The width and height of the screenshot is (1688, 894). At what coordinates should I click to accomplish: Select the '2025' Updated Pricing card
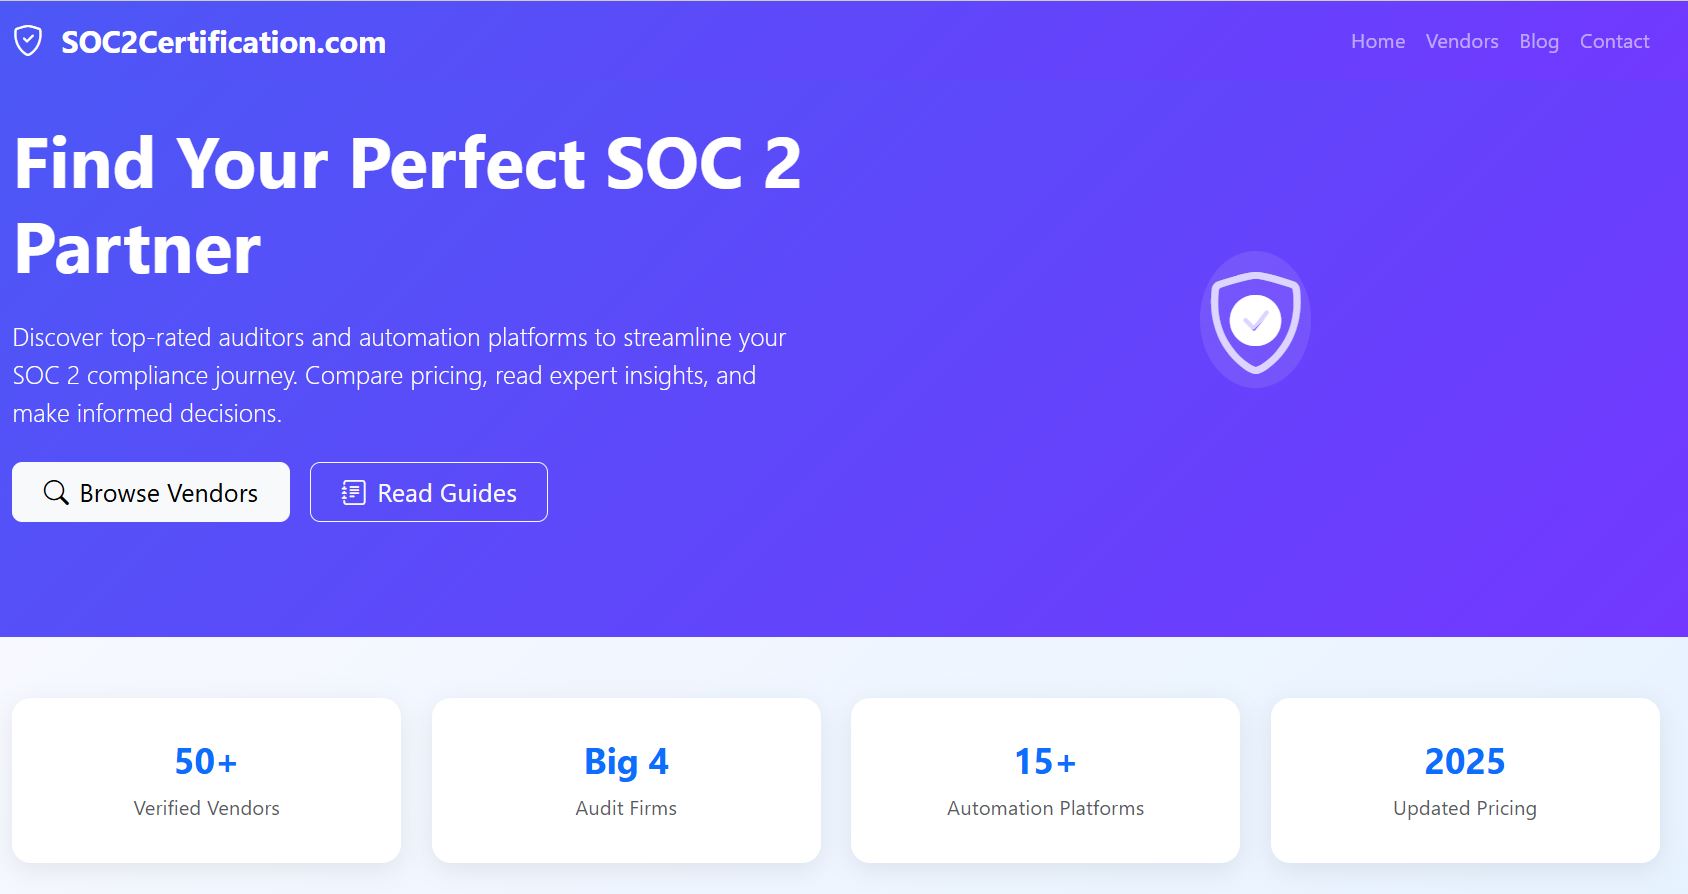point(1464,779)
